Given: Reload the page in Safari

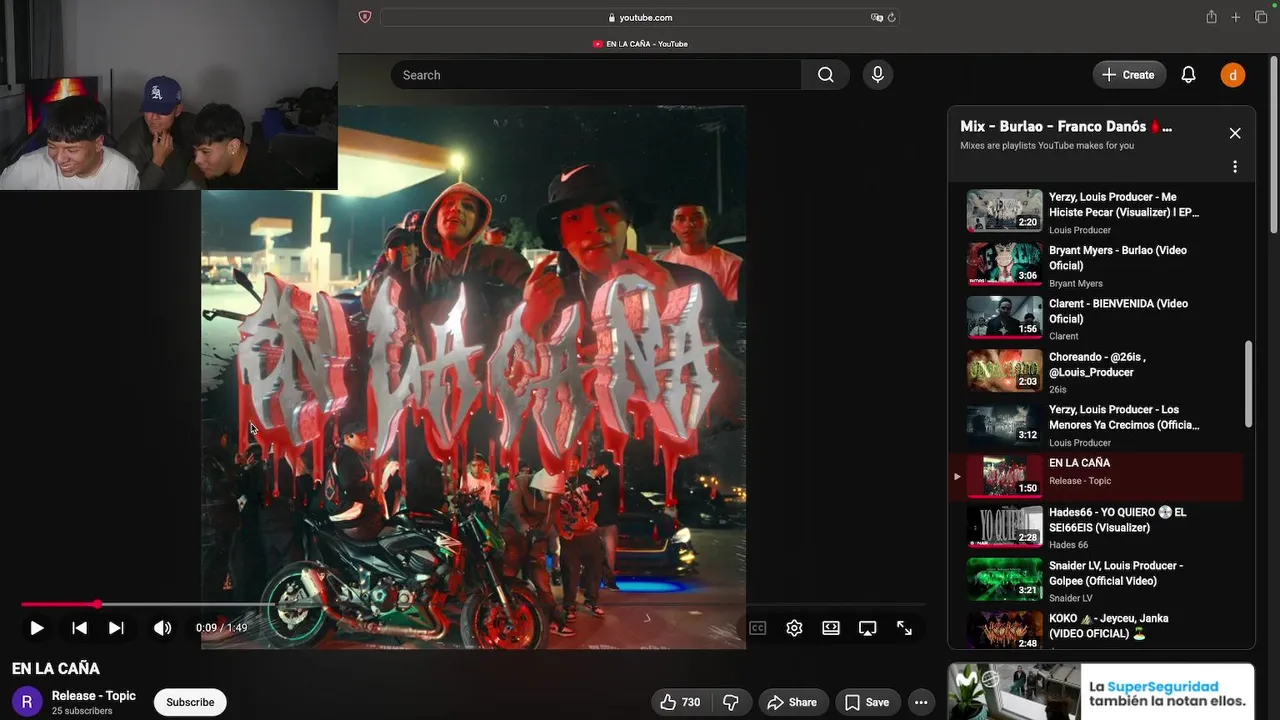Looking at the screenshot, I should point(891,17).
